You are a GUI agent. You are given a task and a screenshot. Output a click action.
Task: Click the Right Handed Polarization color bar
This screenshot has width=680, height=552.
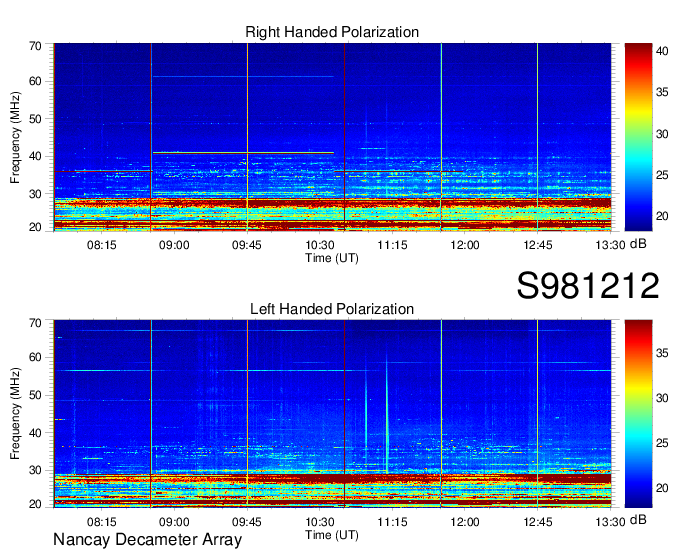tap(638, 137)
